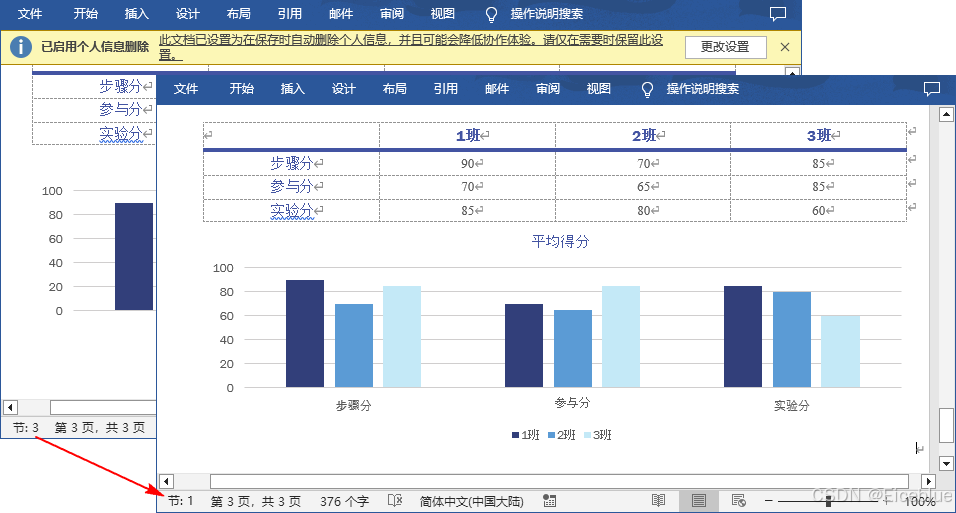Click the front window vertical scroll down arrow
Viewport: 956px width, 513px height.
coord(946,464)
